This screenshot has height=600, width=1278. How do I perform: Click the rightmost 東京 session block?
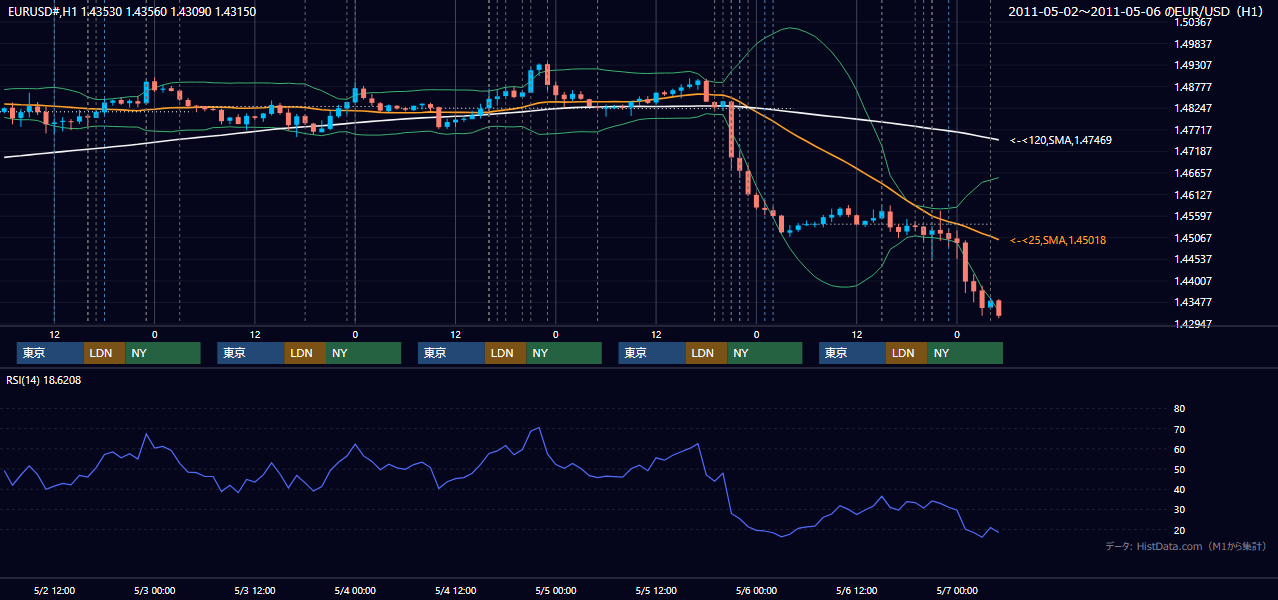pyautogui.click(x=852, y=353)
